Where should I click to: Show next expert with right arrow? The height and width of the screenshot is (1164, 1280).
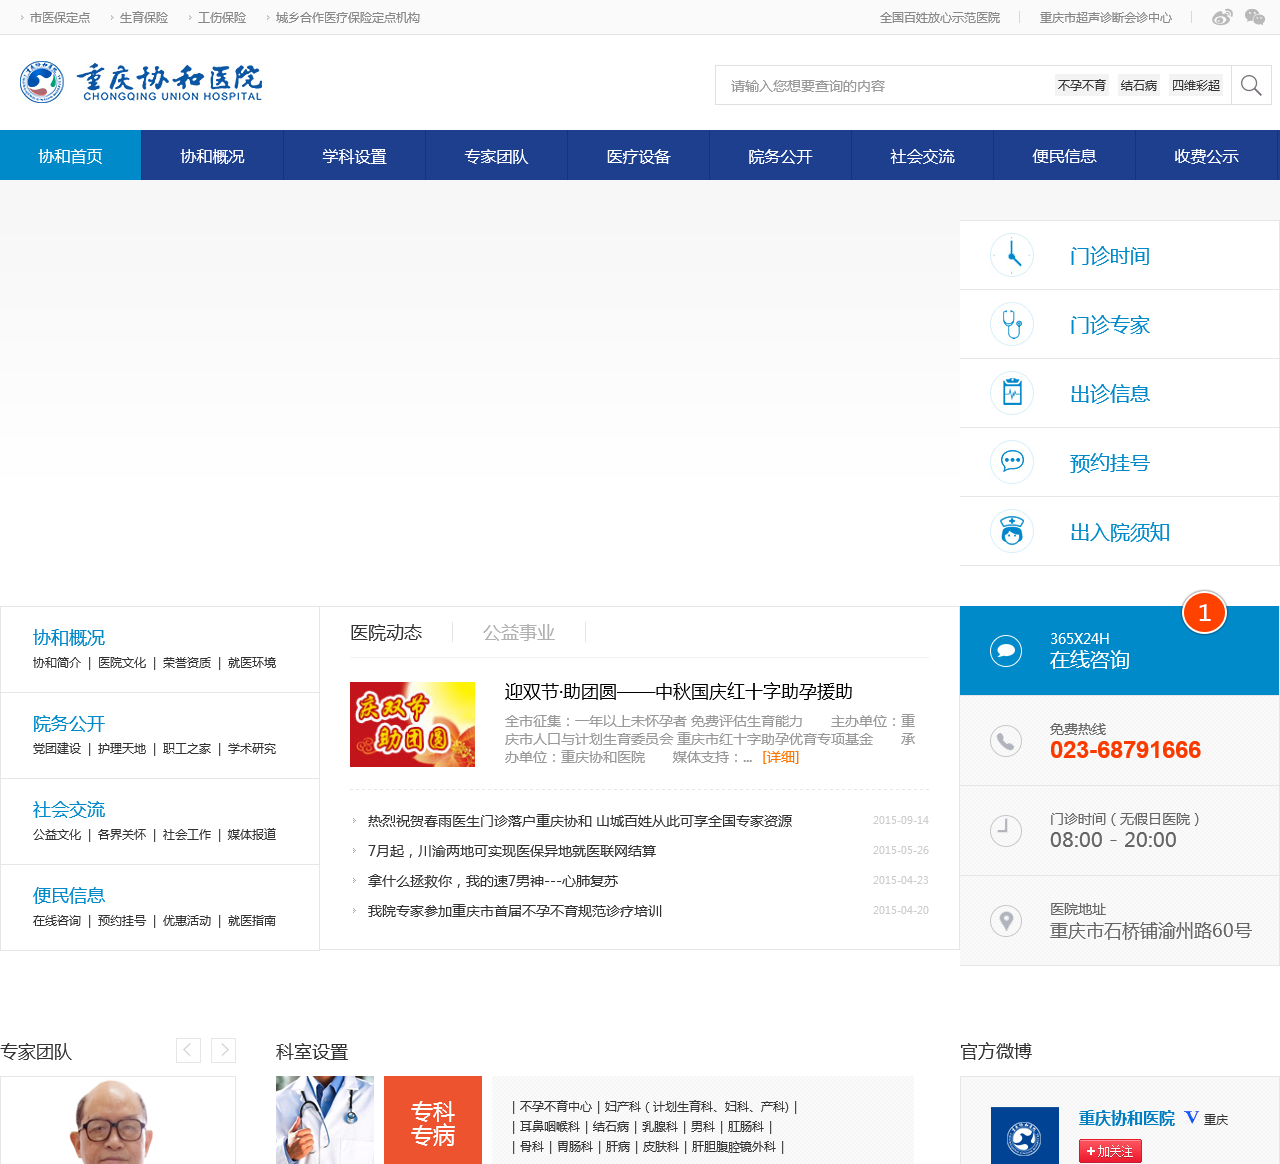[x=223, y=1050]
